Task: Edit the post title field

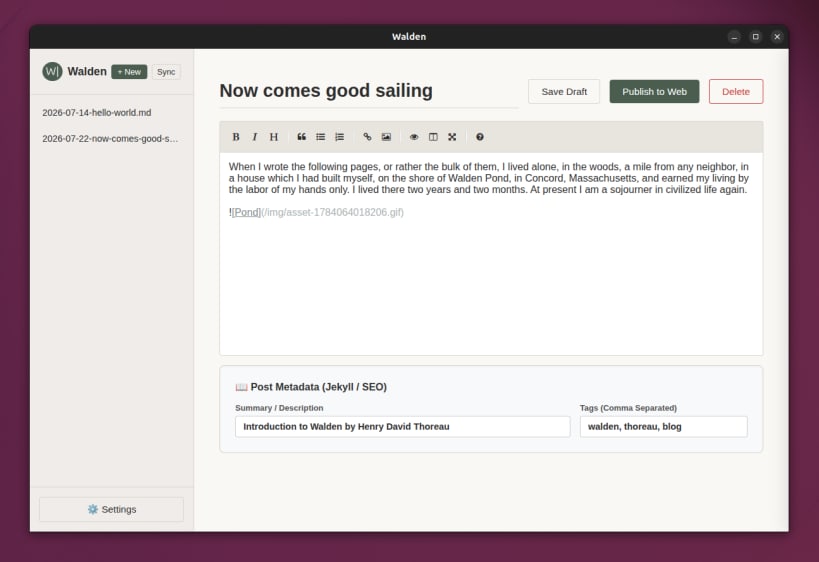Action: (369, 91)
